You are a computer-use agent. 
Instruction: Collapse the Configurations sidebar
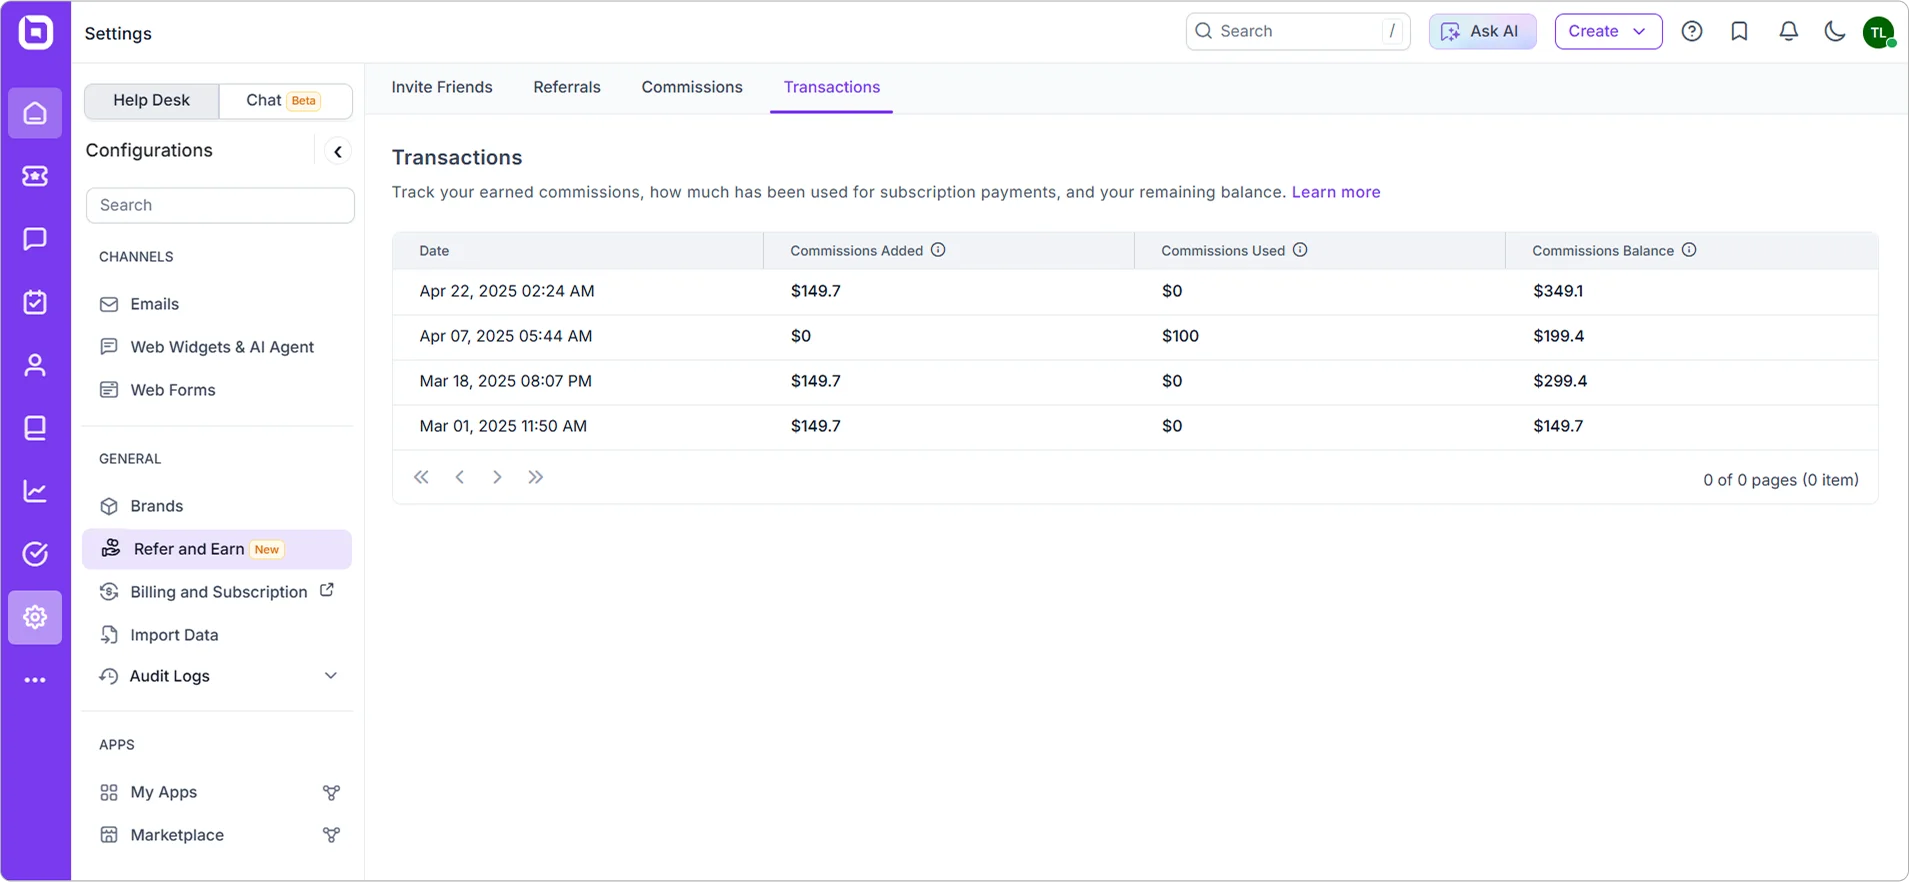point(338,151)
